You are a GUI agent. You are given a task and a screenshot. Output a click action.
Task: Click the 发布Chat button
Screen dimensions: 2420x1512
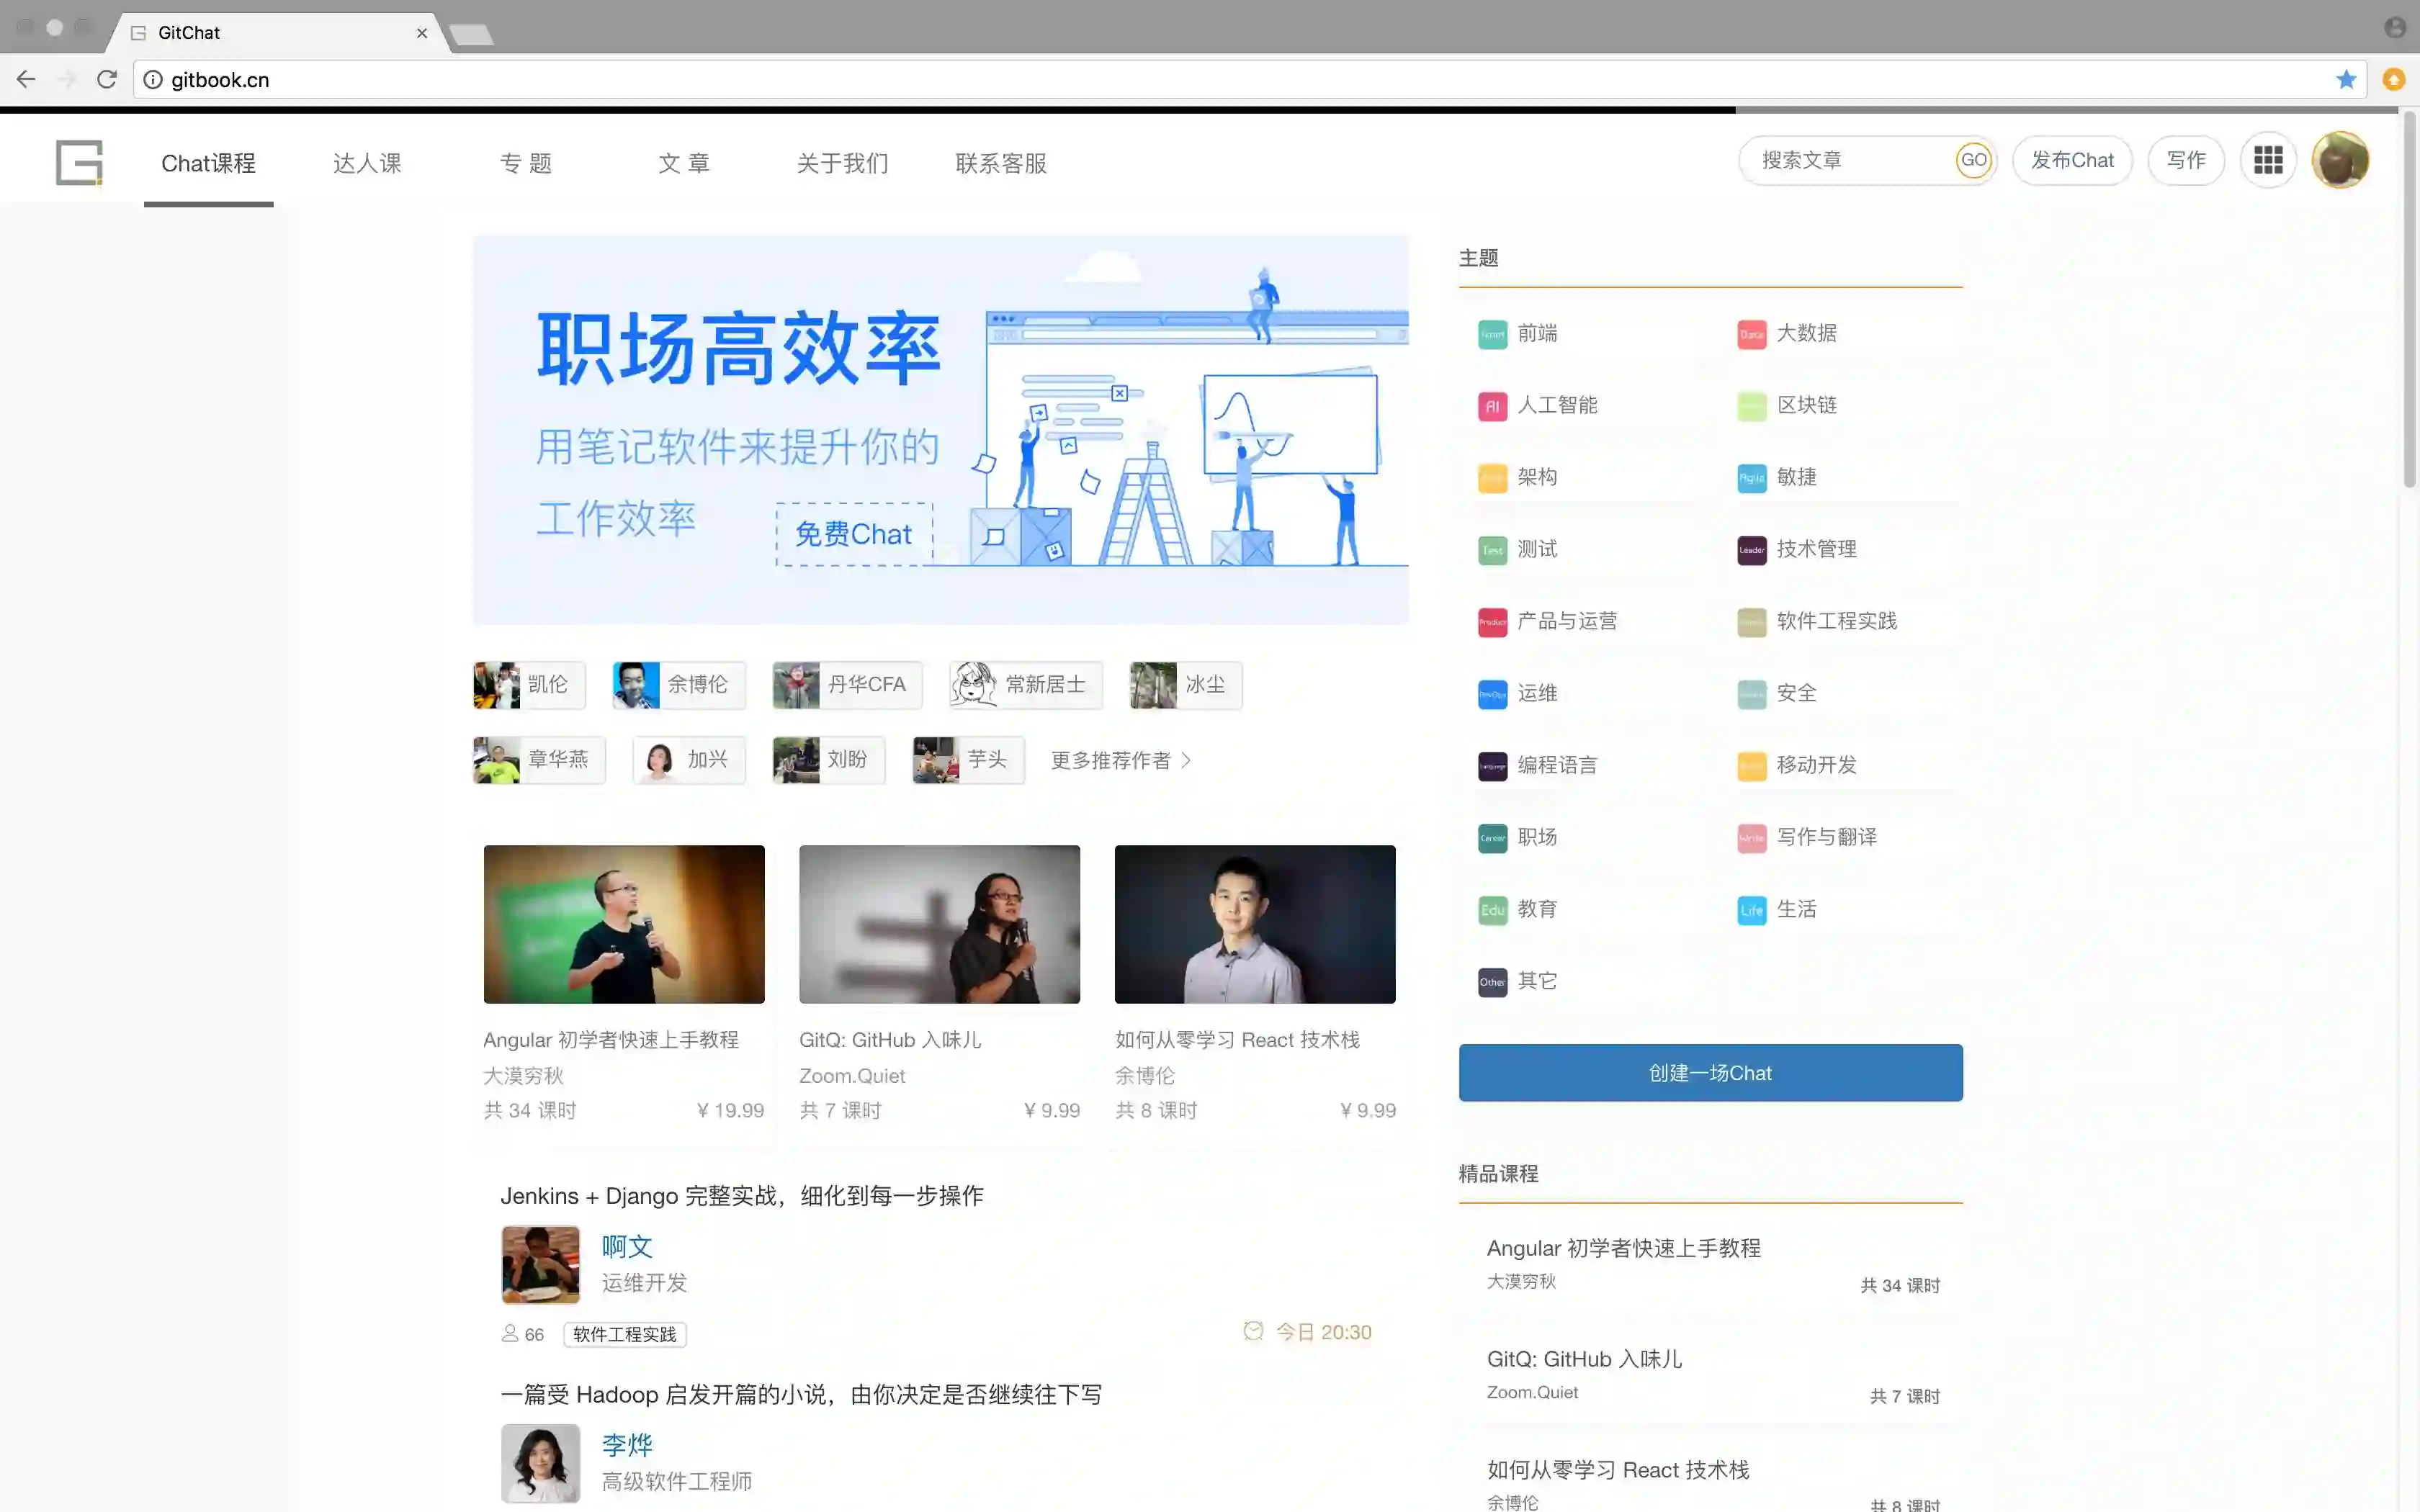click(x=2072, y=160)
